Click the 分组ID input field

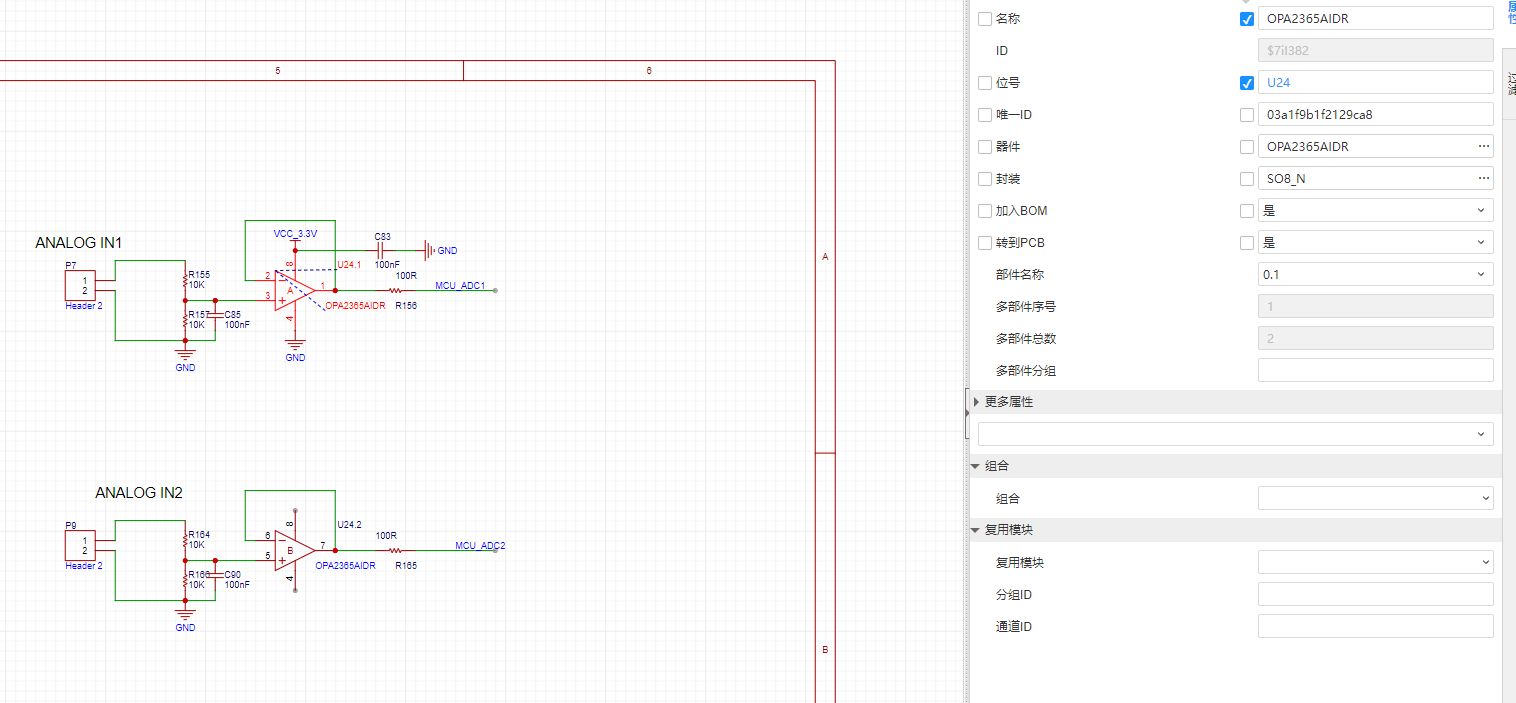tap(1375, 595)
